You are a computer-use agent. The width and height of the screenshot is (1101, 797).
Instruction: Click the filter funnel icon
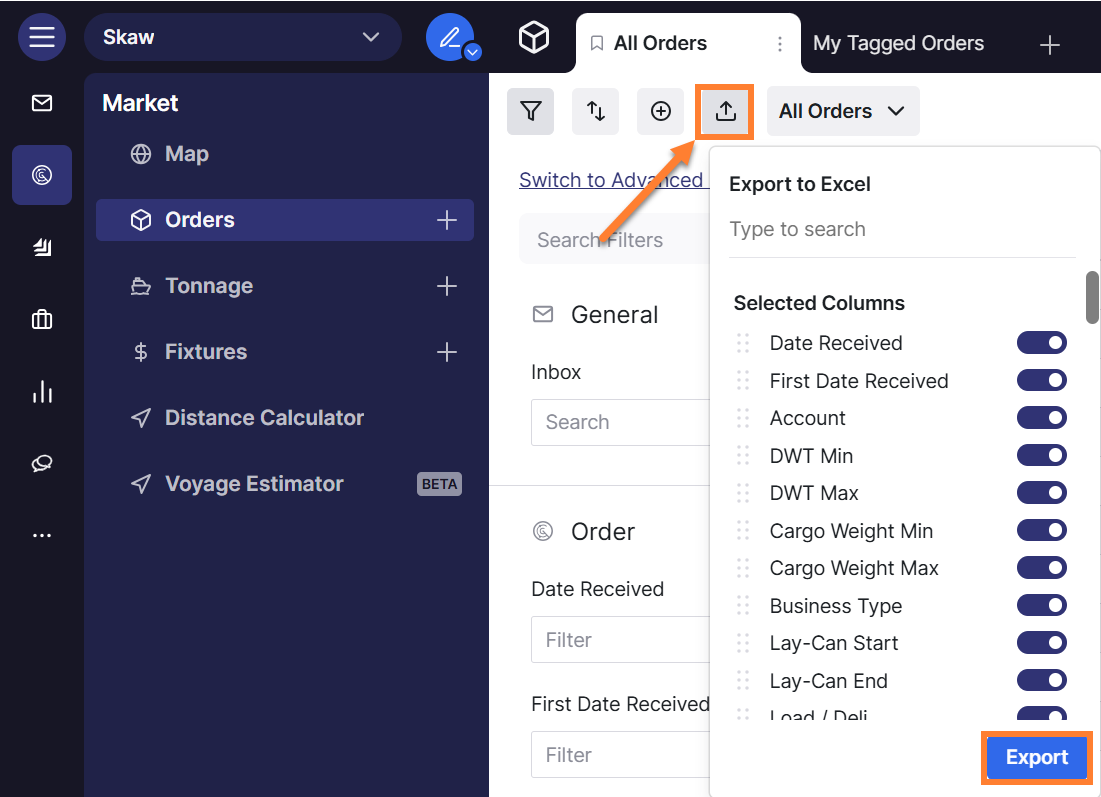531,111
